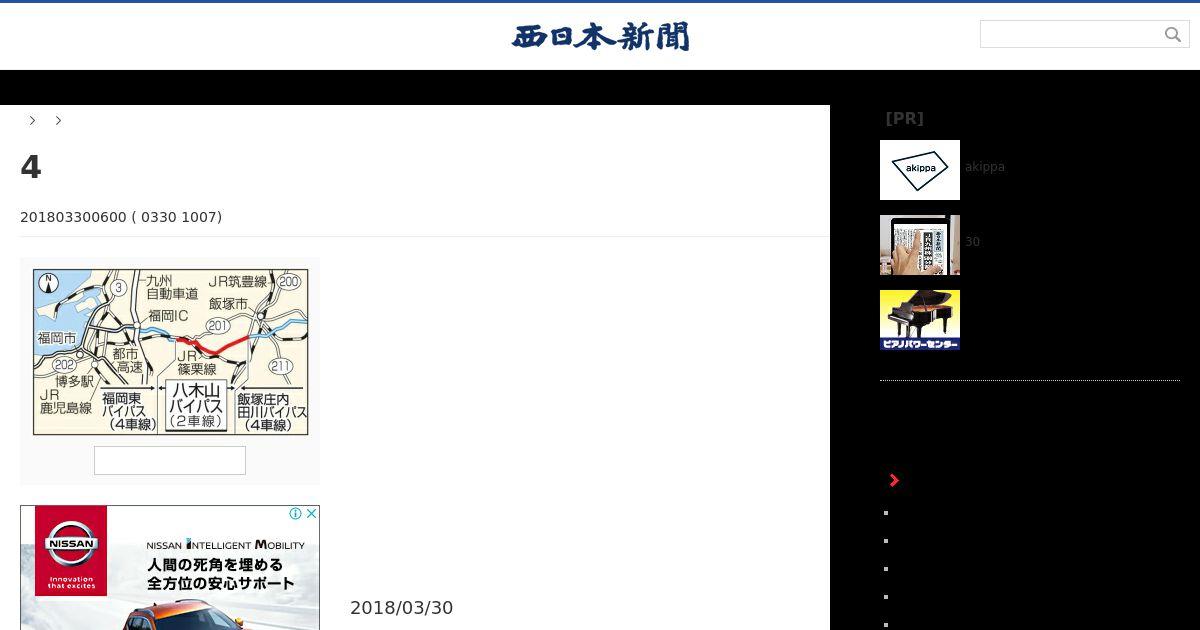1200x630 pixels.
Task: Click the tablet newspaper PR thumbnail
Action: click(920, 245)
